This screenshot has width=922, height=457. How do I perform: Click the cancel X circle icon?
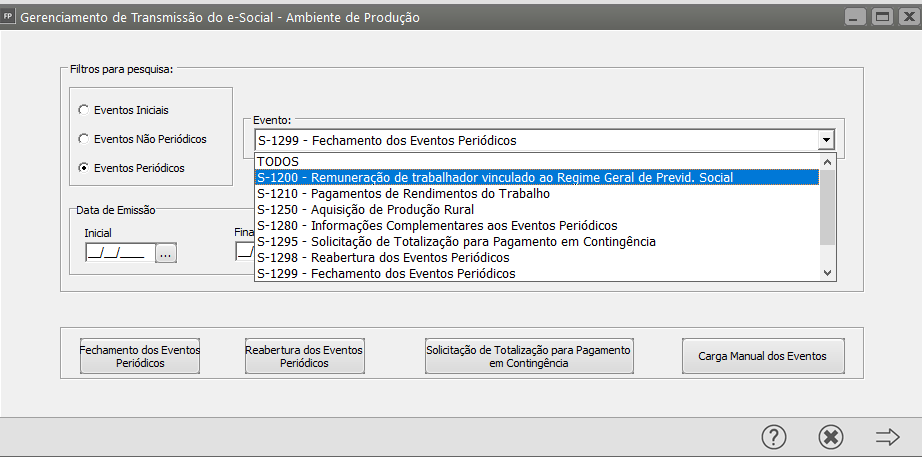coord(831,436)
